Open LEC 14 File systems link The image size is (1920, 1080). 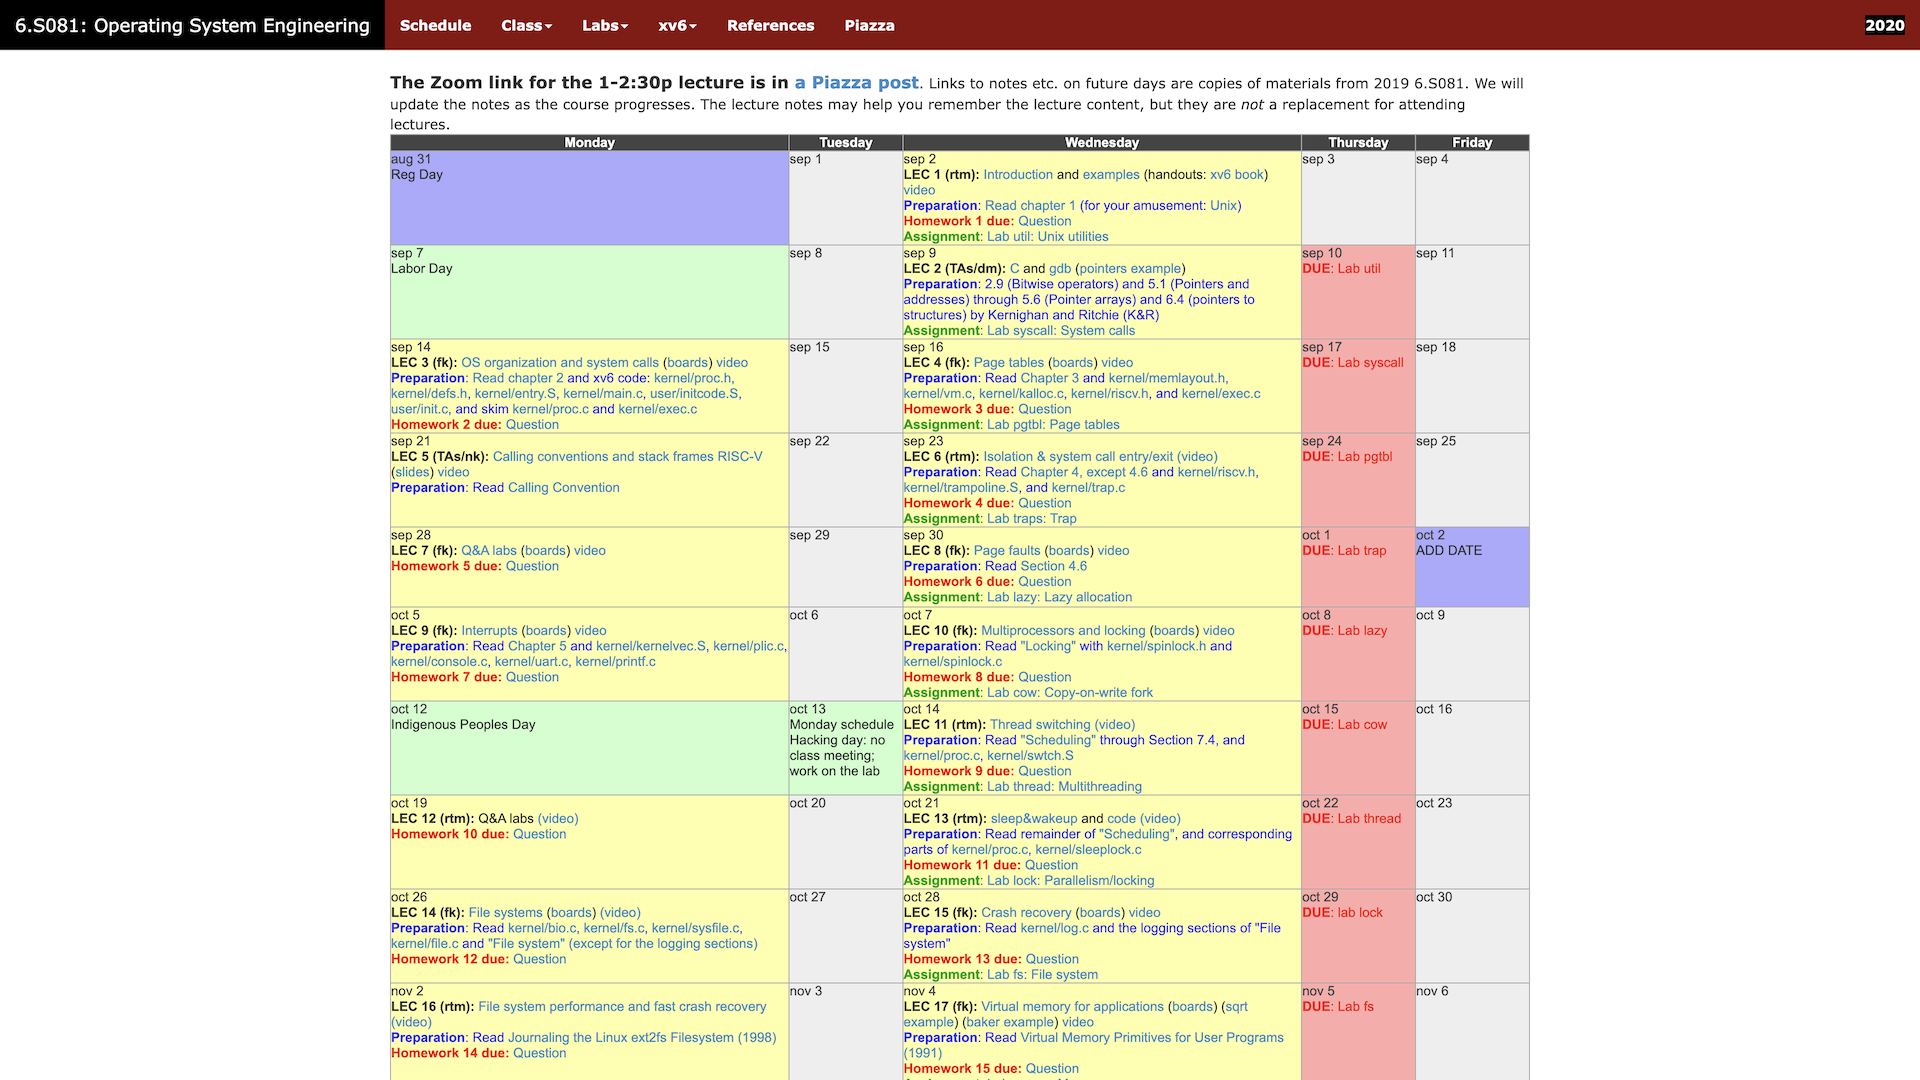click(x=505, y=913)
